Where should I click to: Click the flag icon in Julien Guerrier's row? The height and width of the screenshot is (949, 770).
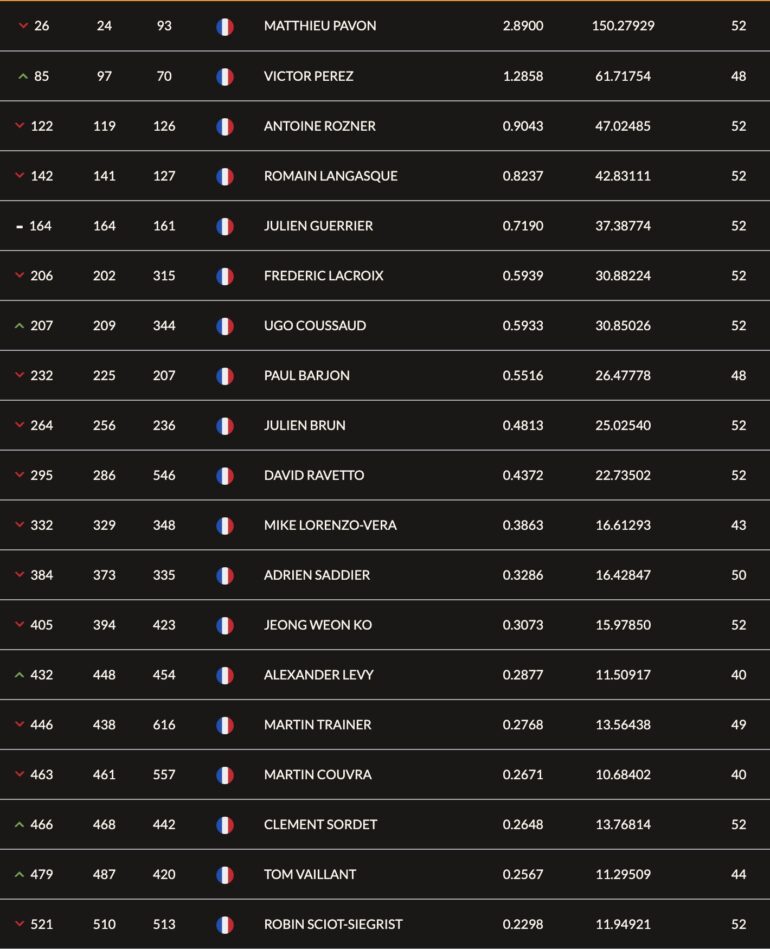[x=225, y=226]
